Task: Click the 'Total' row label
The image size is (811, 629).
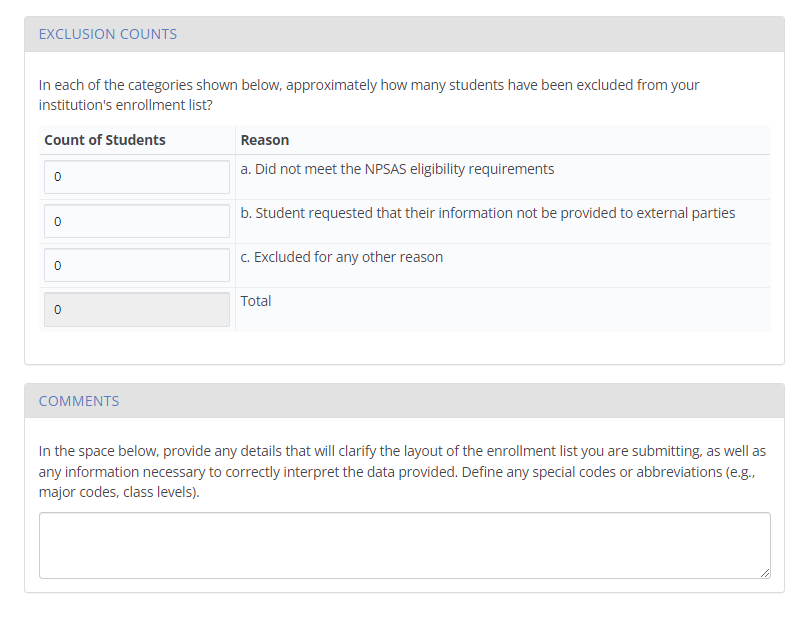Action: tap(256, 301)
